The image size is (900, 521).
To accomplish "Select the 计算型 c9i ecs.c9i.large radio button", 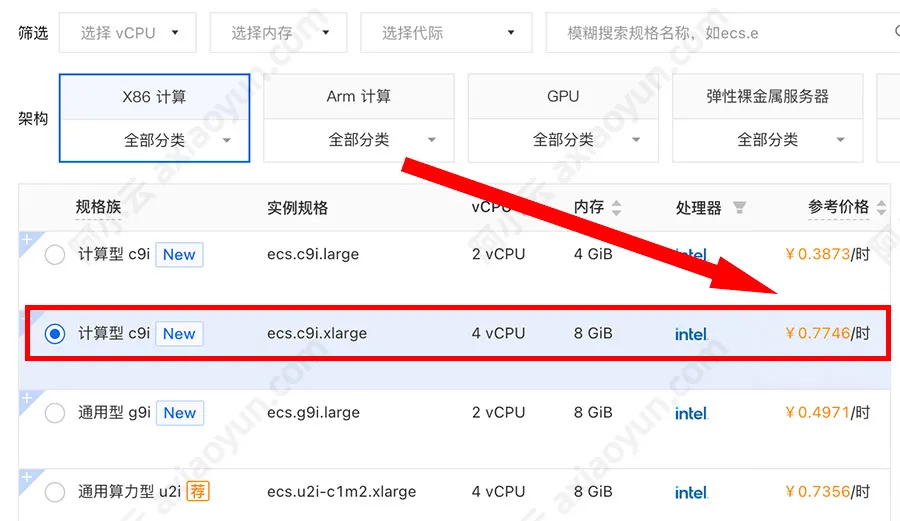I will click(55, 255).
